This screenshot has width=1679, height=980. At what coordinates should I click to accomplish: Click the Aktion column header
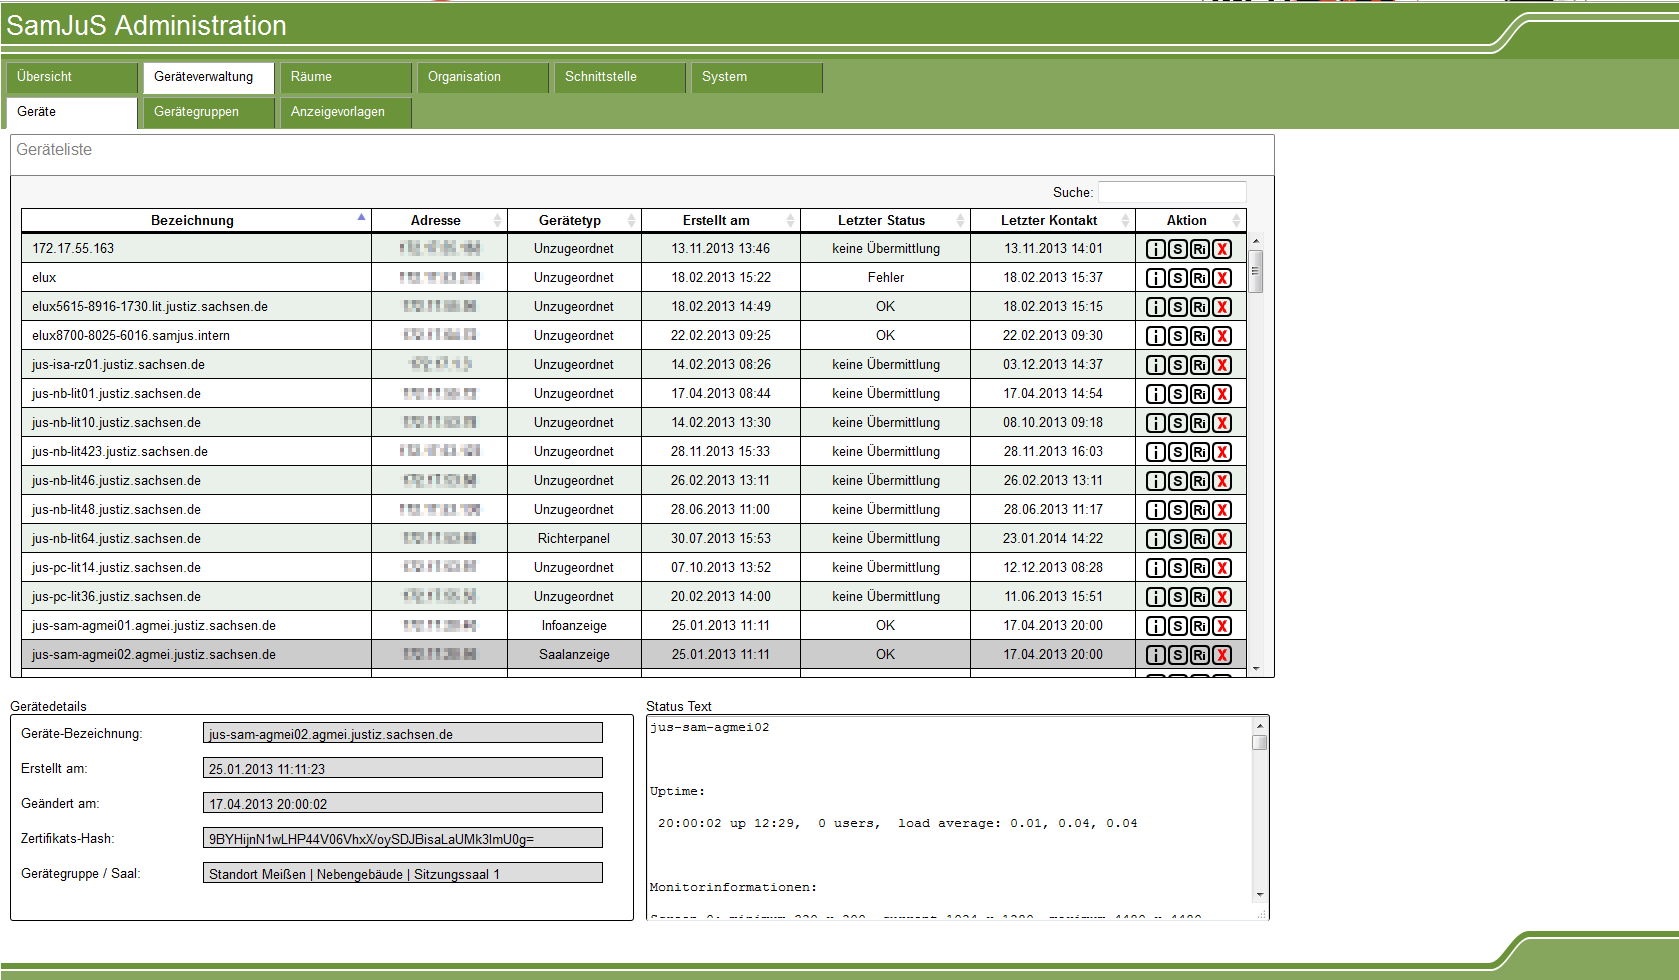coord(1191,220)
